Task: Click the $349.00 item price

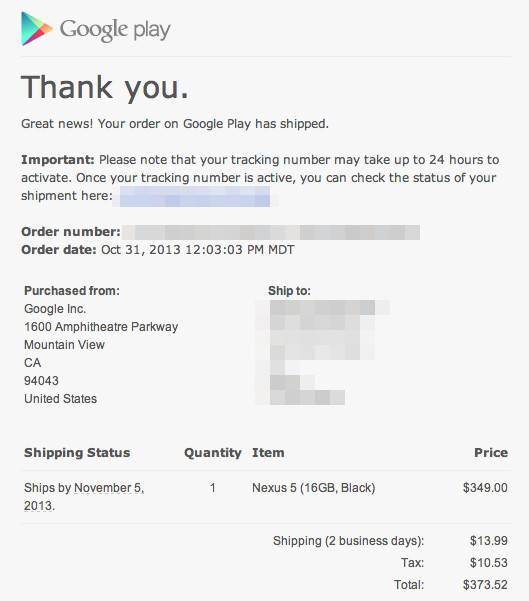Action: 485,488
